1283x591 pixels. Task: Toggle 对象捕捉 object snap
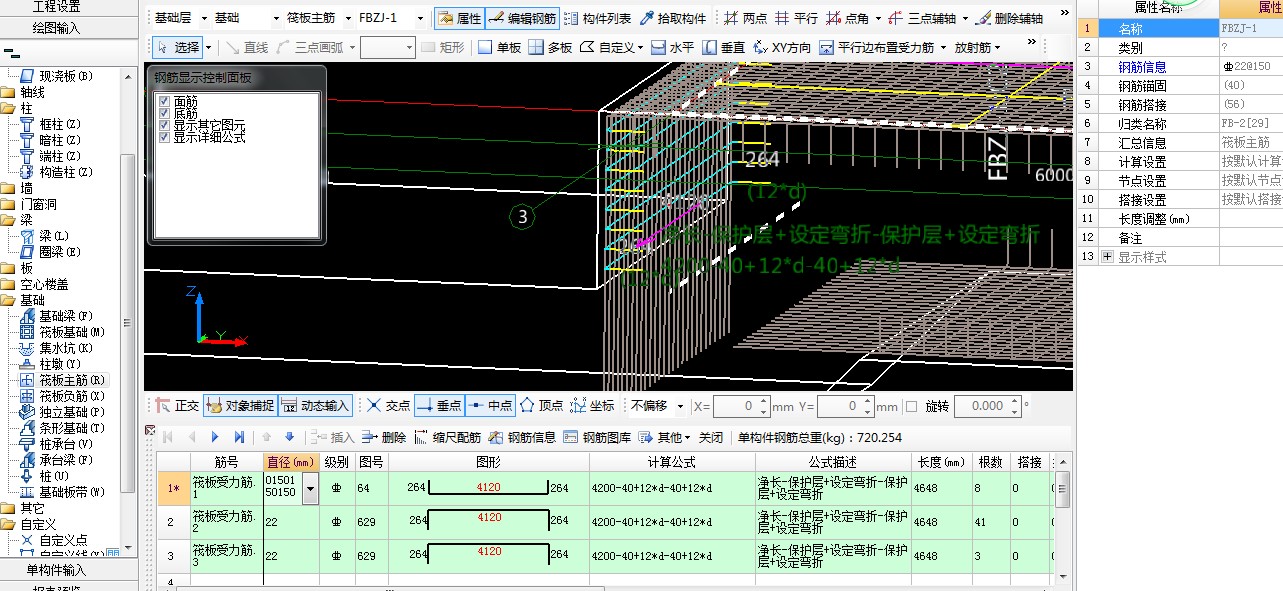click(x=239, y=406)
